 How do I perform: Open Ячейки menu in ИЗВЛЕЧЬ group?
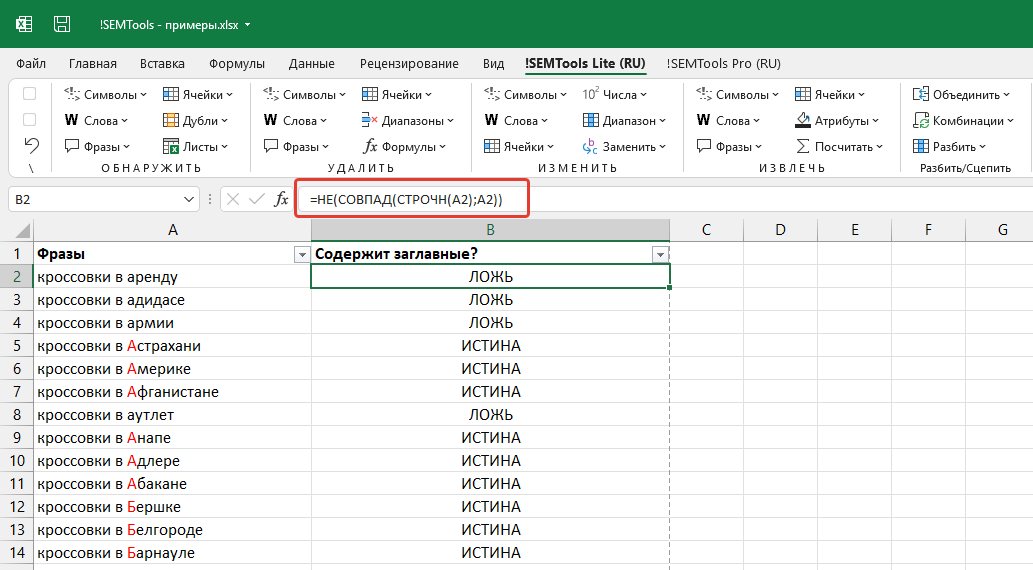[829, 94]
